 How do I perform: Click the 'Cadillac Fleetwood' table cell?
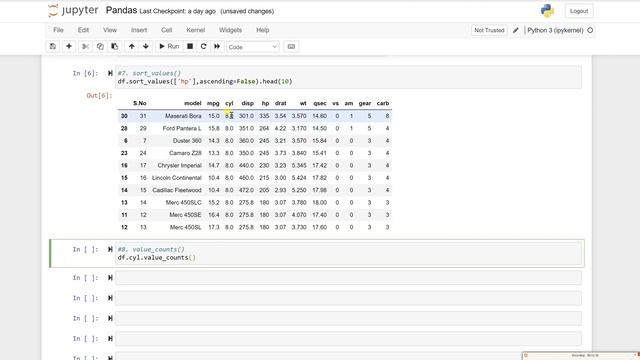(x=177, y=190)
